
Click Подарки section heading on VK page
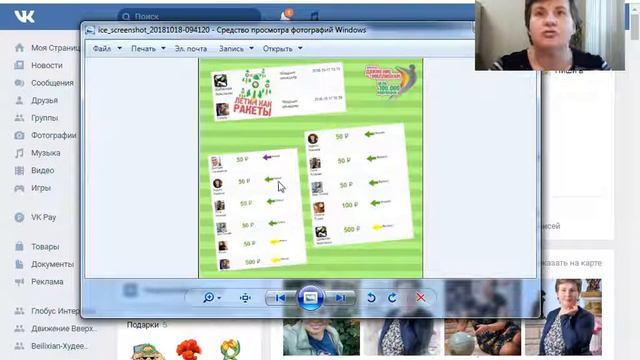(x=142, y=325)
